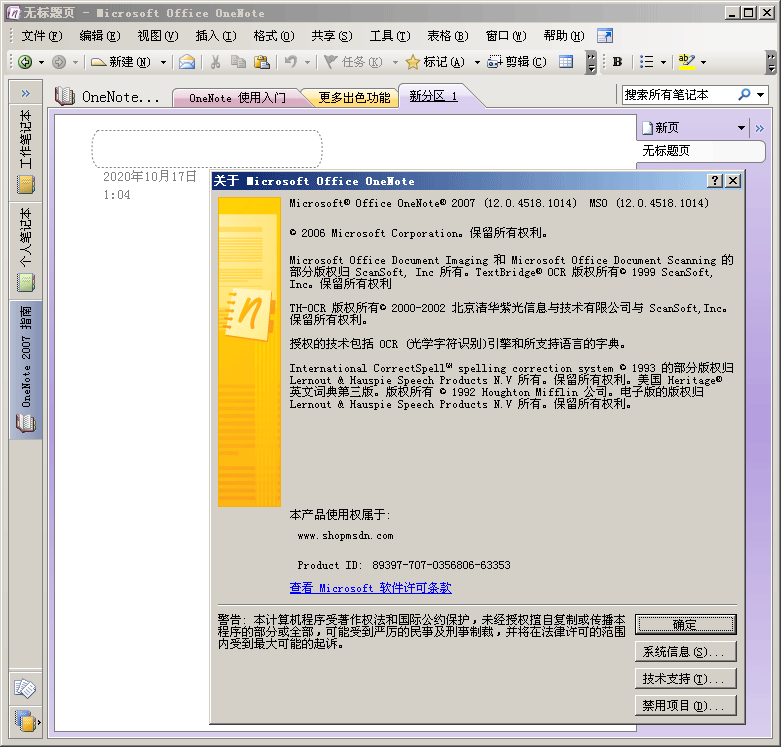Open the search scope dropdown arrow
Screen dimensions: 781x747
[761, 95]
